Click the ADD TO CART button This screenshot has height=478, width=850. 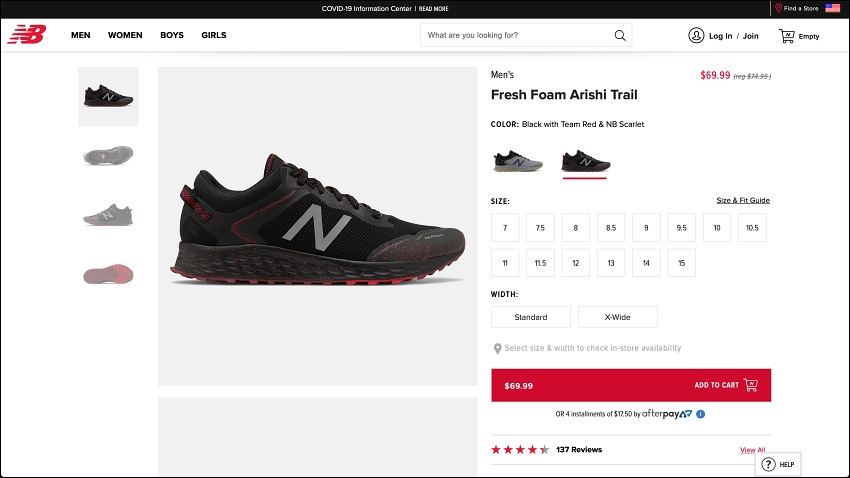click(631, 385)
